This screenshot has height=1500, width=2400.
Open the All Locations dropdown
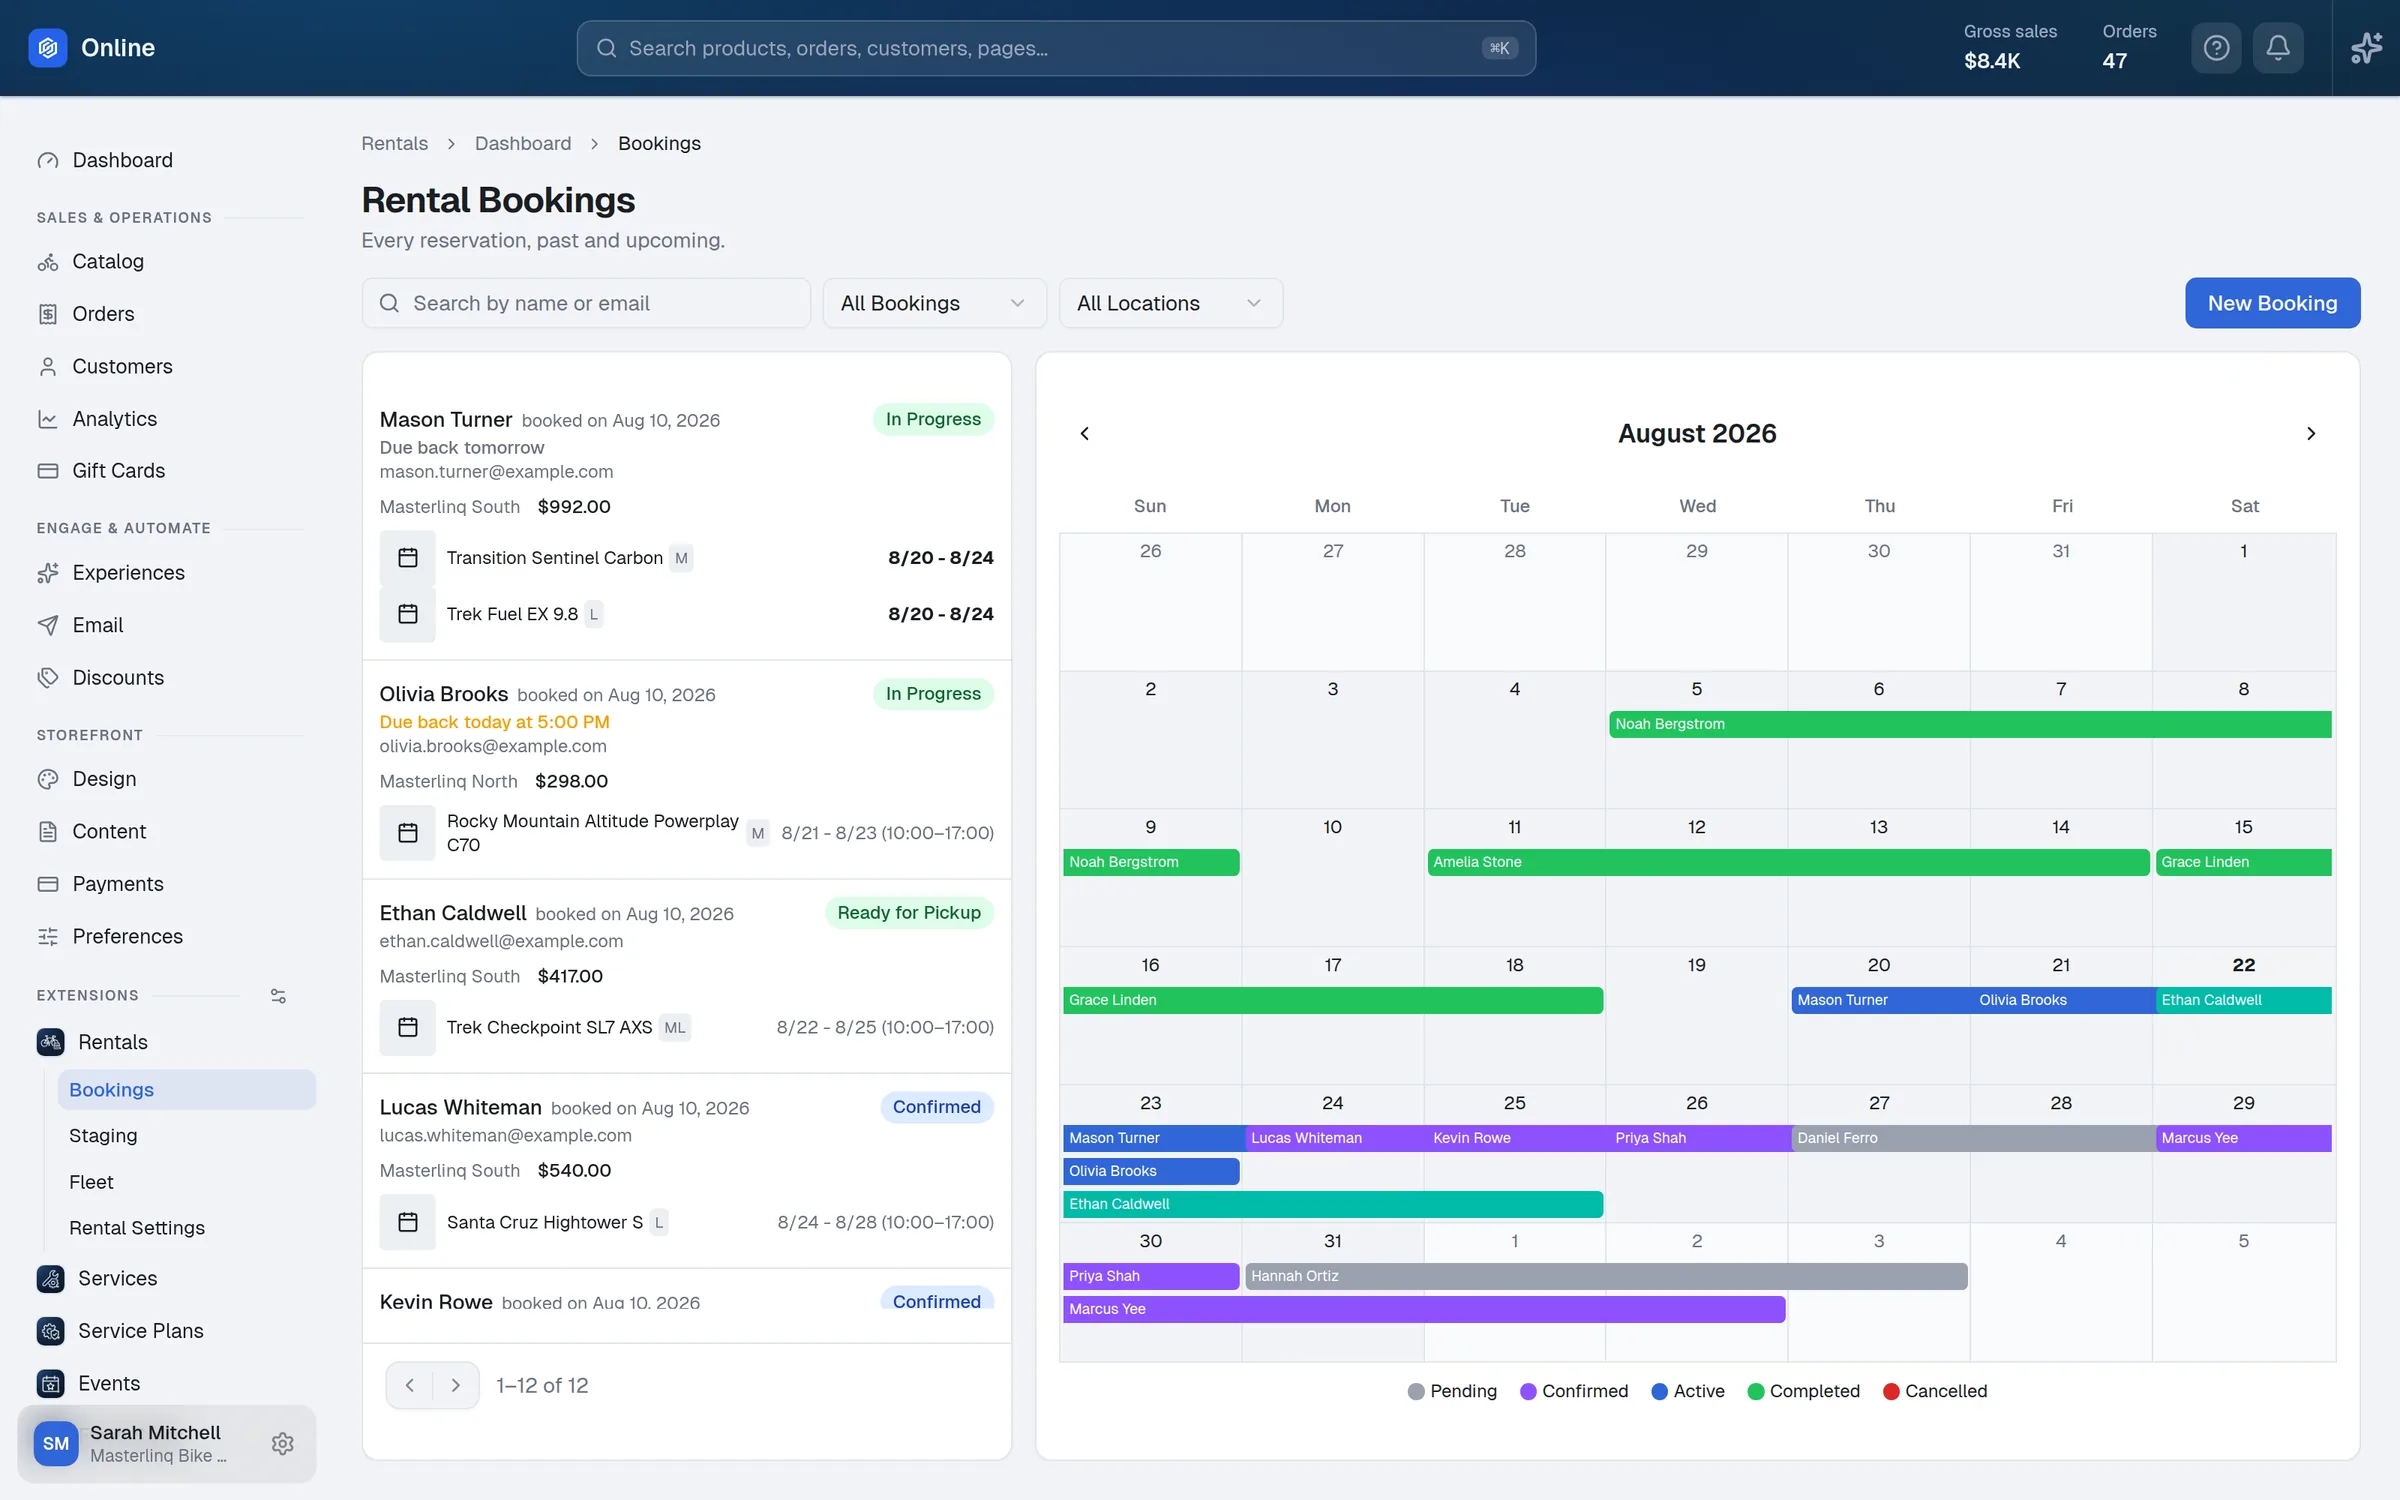[1170, 303]
